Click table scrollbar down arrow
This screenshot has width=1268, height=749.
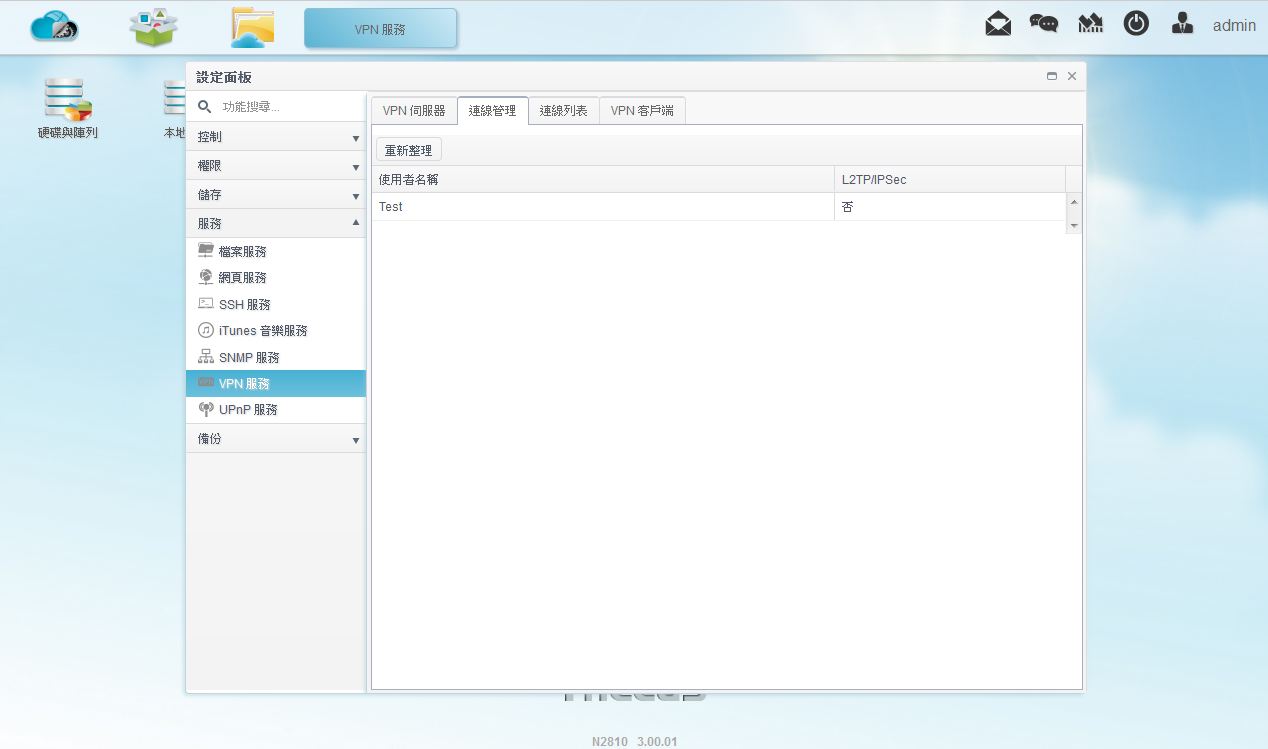tap(1075, 226)
